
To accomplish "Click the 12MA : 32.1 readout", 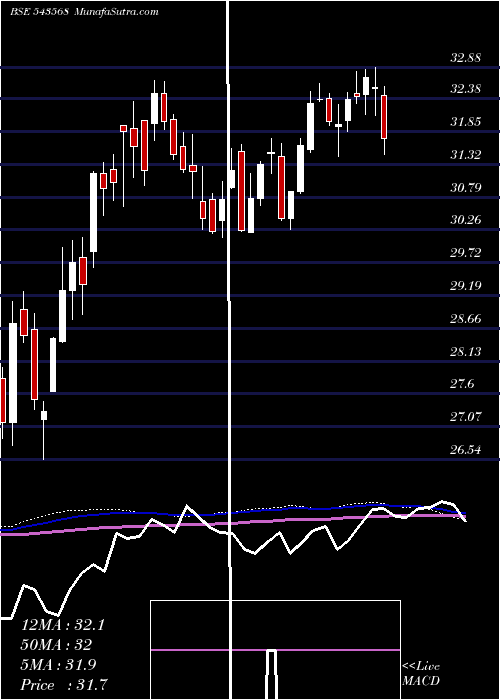I will pyautogui.click(x=63, y=625).
